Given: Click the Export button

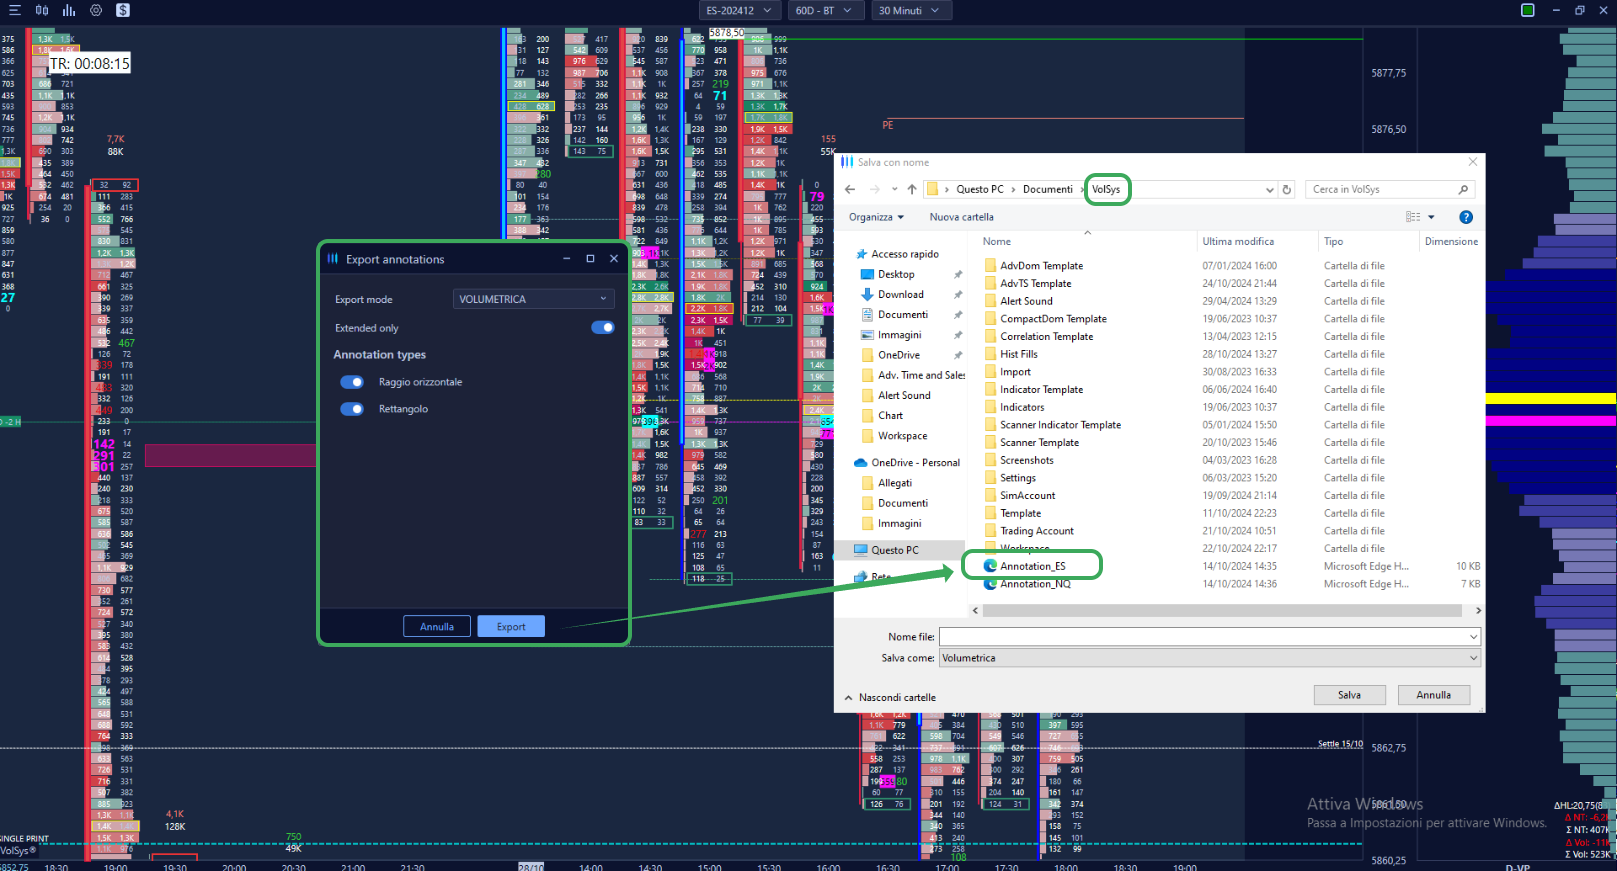Looking at the screenshot, I should tap(511, 626).
